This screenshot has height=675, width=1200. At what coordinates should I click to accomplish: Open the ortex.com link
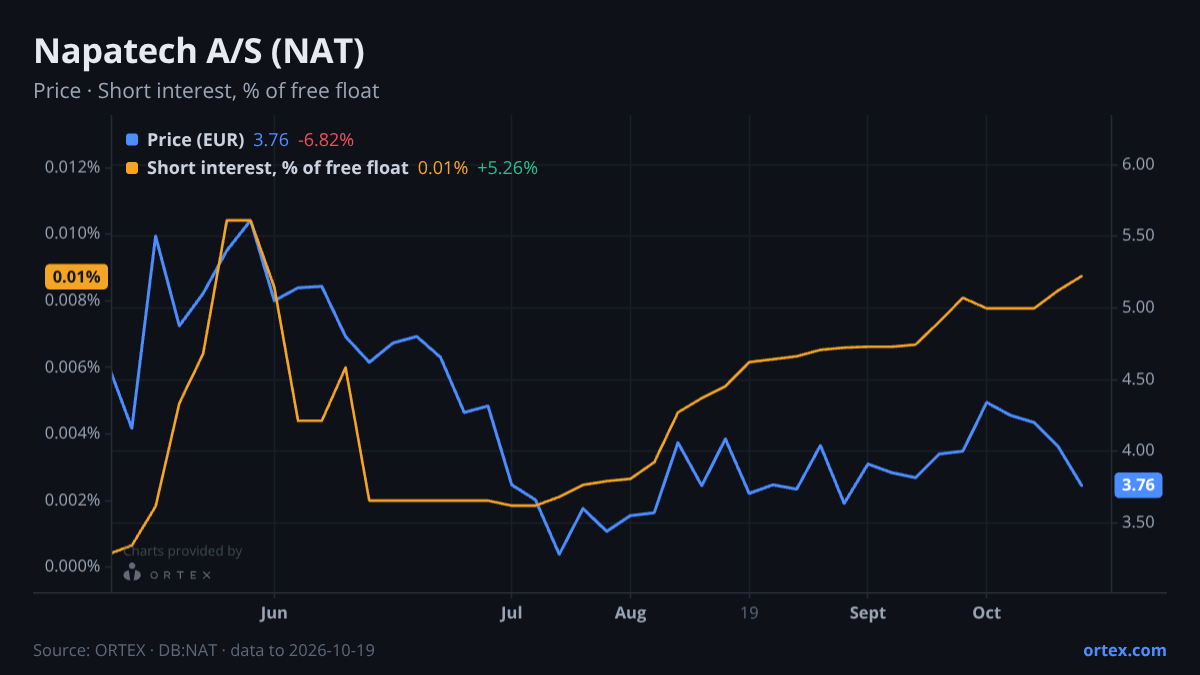tap(1124, 650)
